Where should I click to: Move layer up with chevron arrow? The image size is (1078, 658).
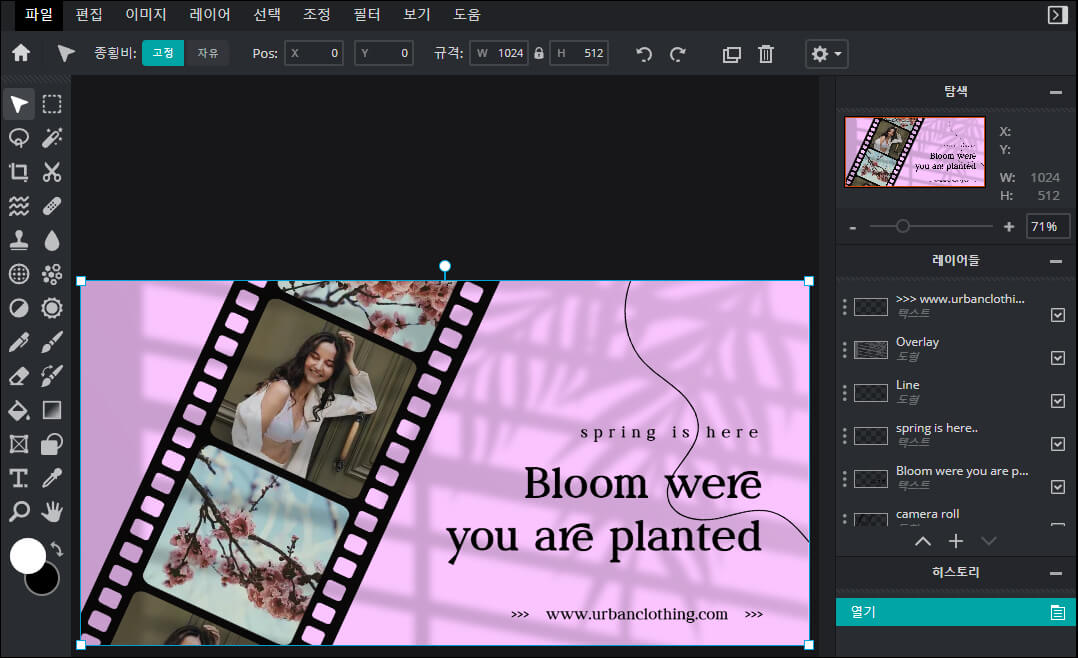(x=923, y=541)
